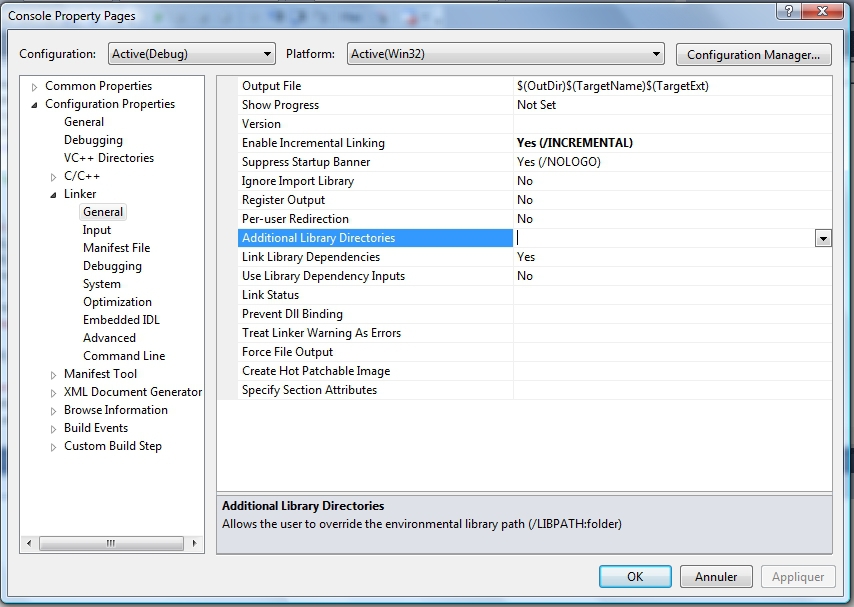854x607 pixels.
Task: Expand the C/C++ tree node
Action: [x=54, y=177]
